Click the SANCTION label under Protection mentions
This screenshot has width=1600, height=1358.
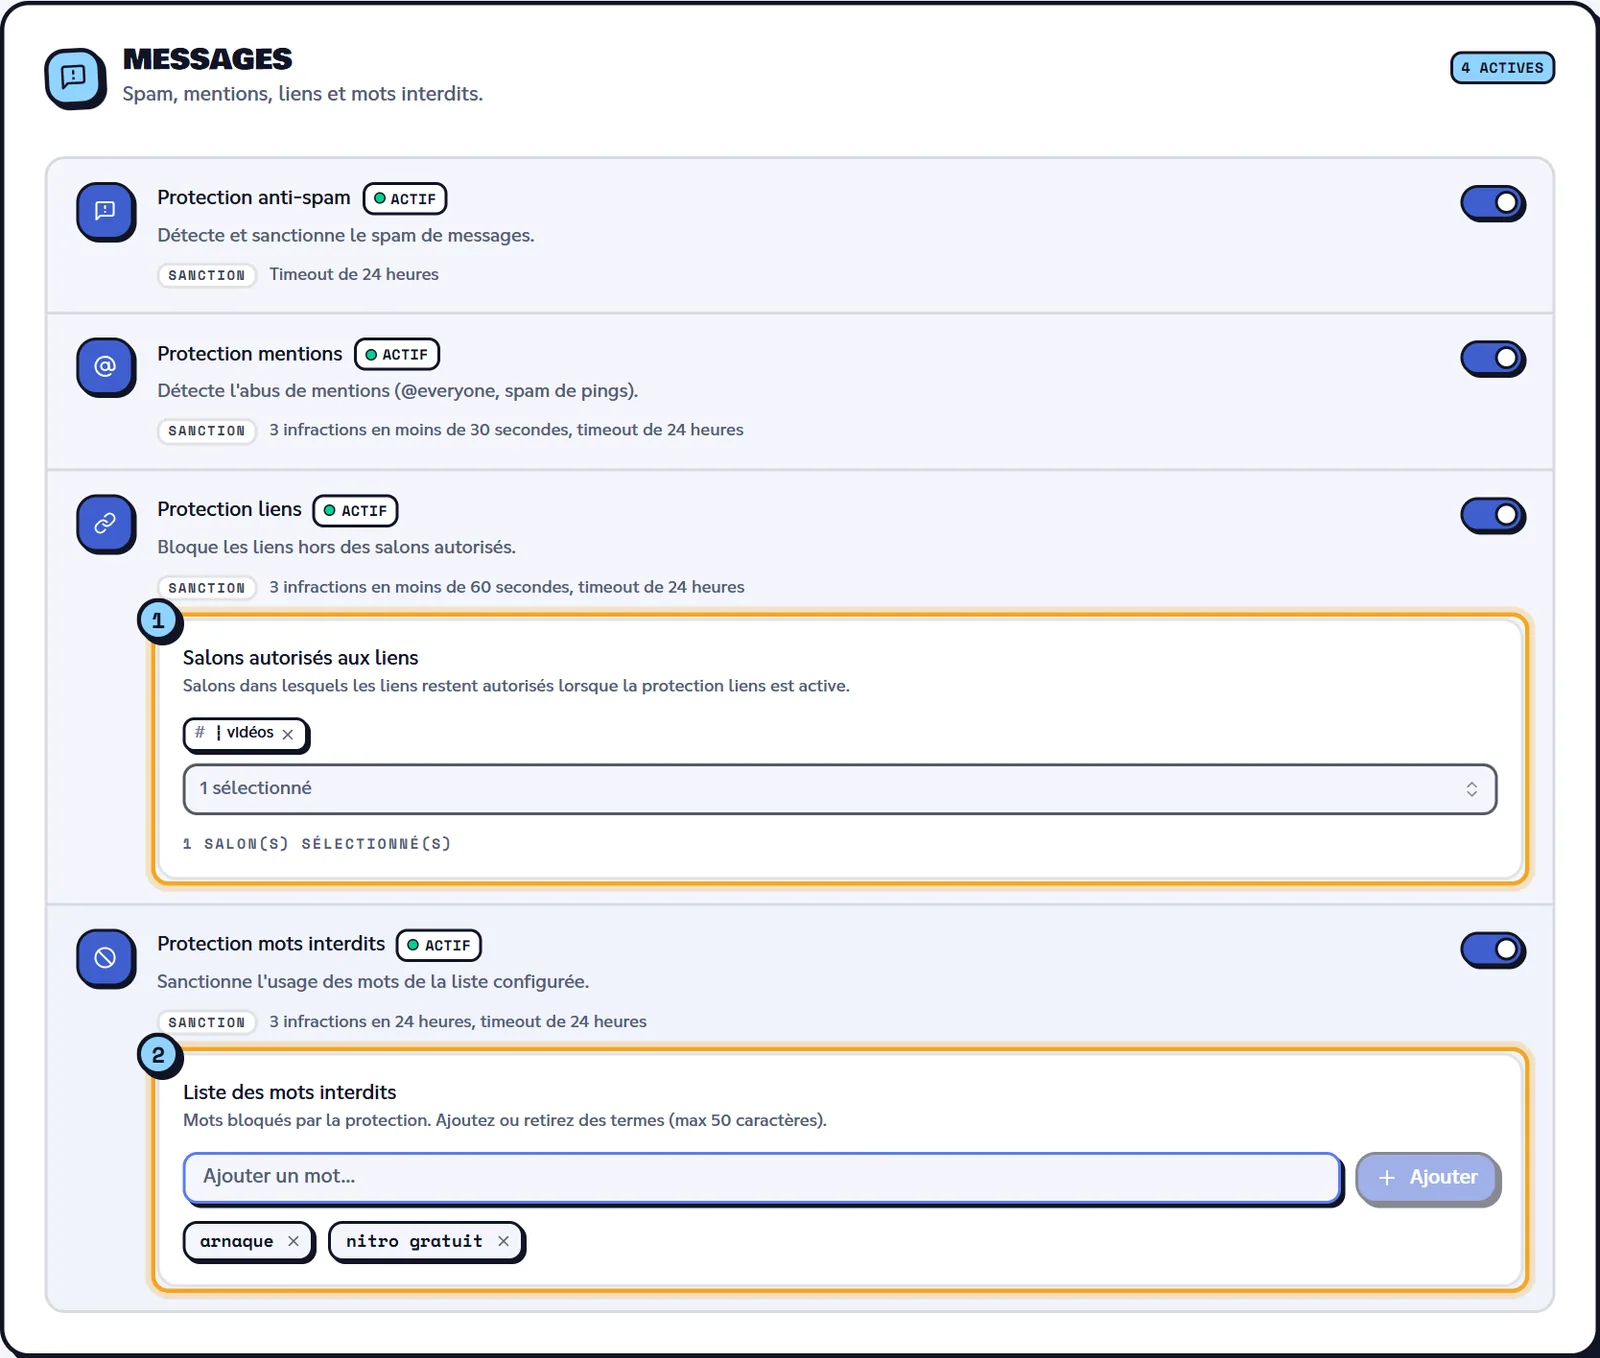207,431
